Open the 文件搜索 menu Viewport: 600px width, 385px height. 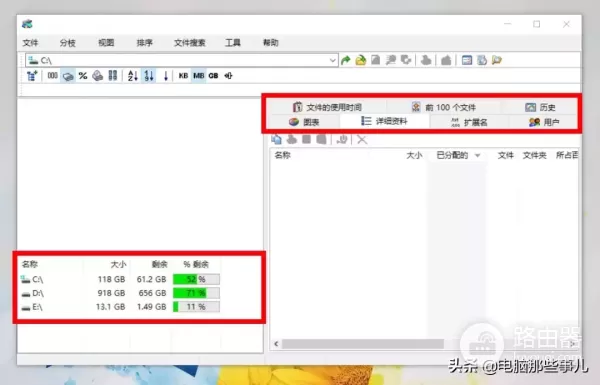tap(190, 42)
